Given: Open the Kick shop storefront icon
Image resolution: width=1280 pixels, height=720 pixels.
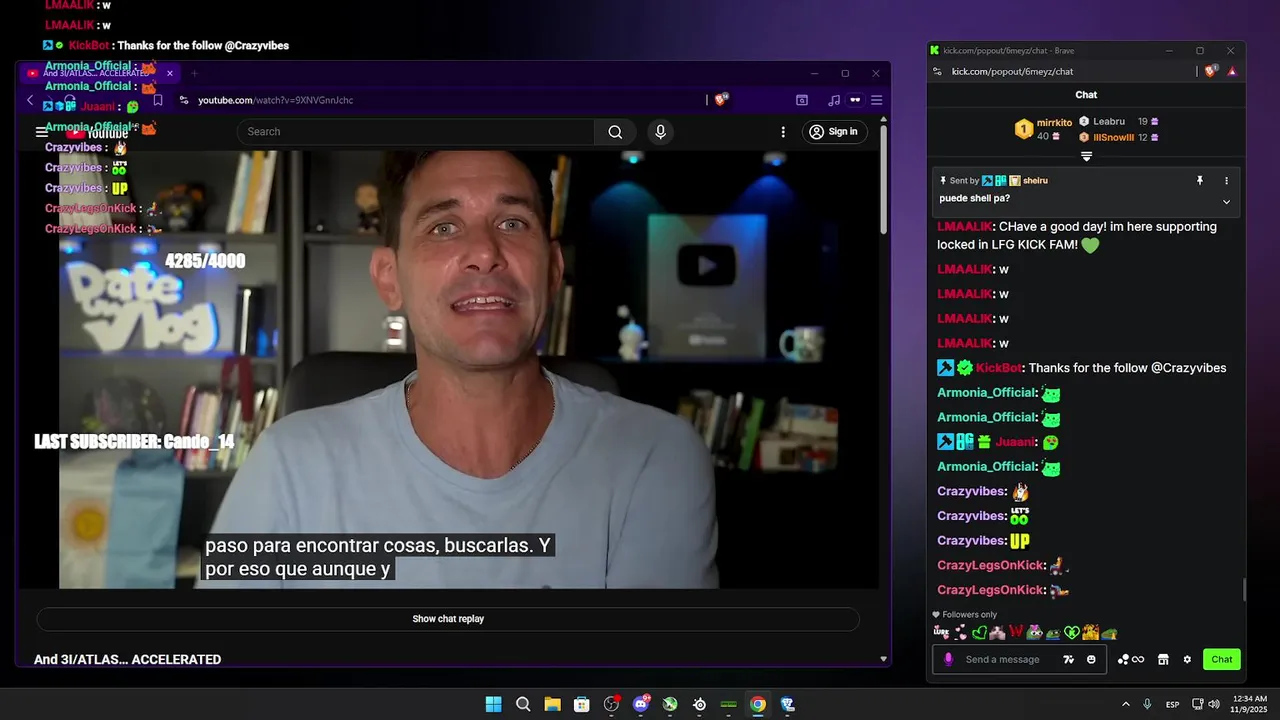Looking at the screenshot, I should 1163,659.
